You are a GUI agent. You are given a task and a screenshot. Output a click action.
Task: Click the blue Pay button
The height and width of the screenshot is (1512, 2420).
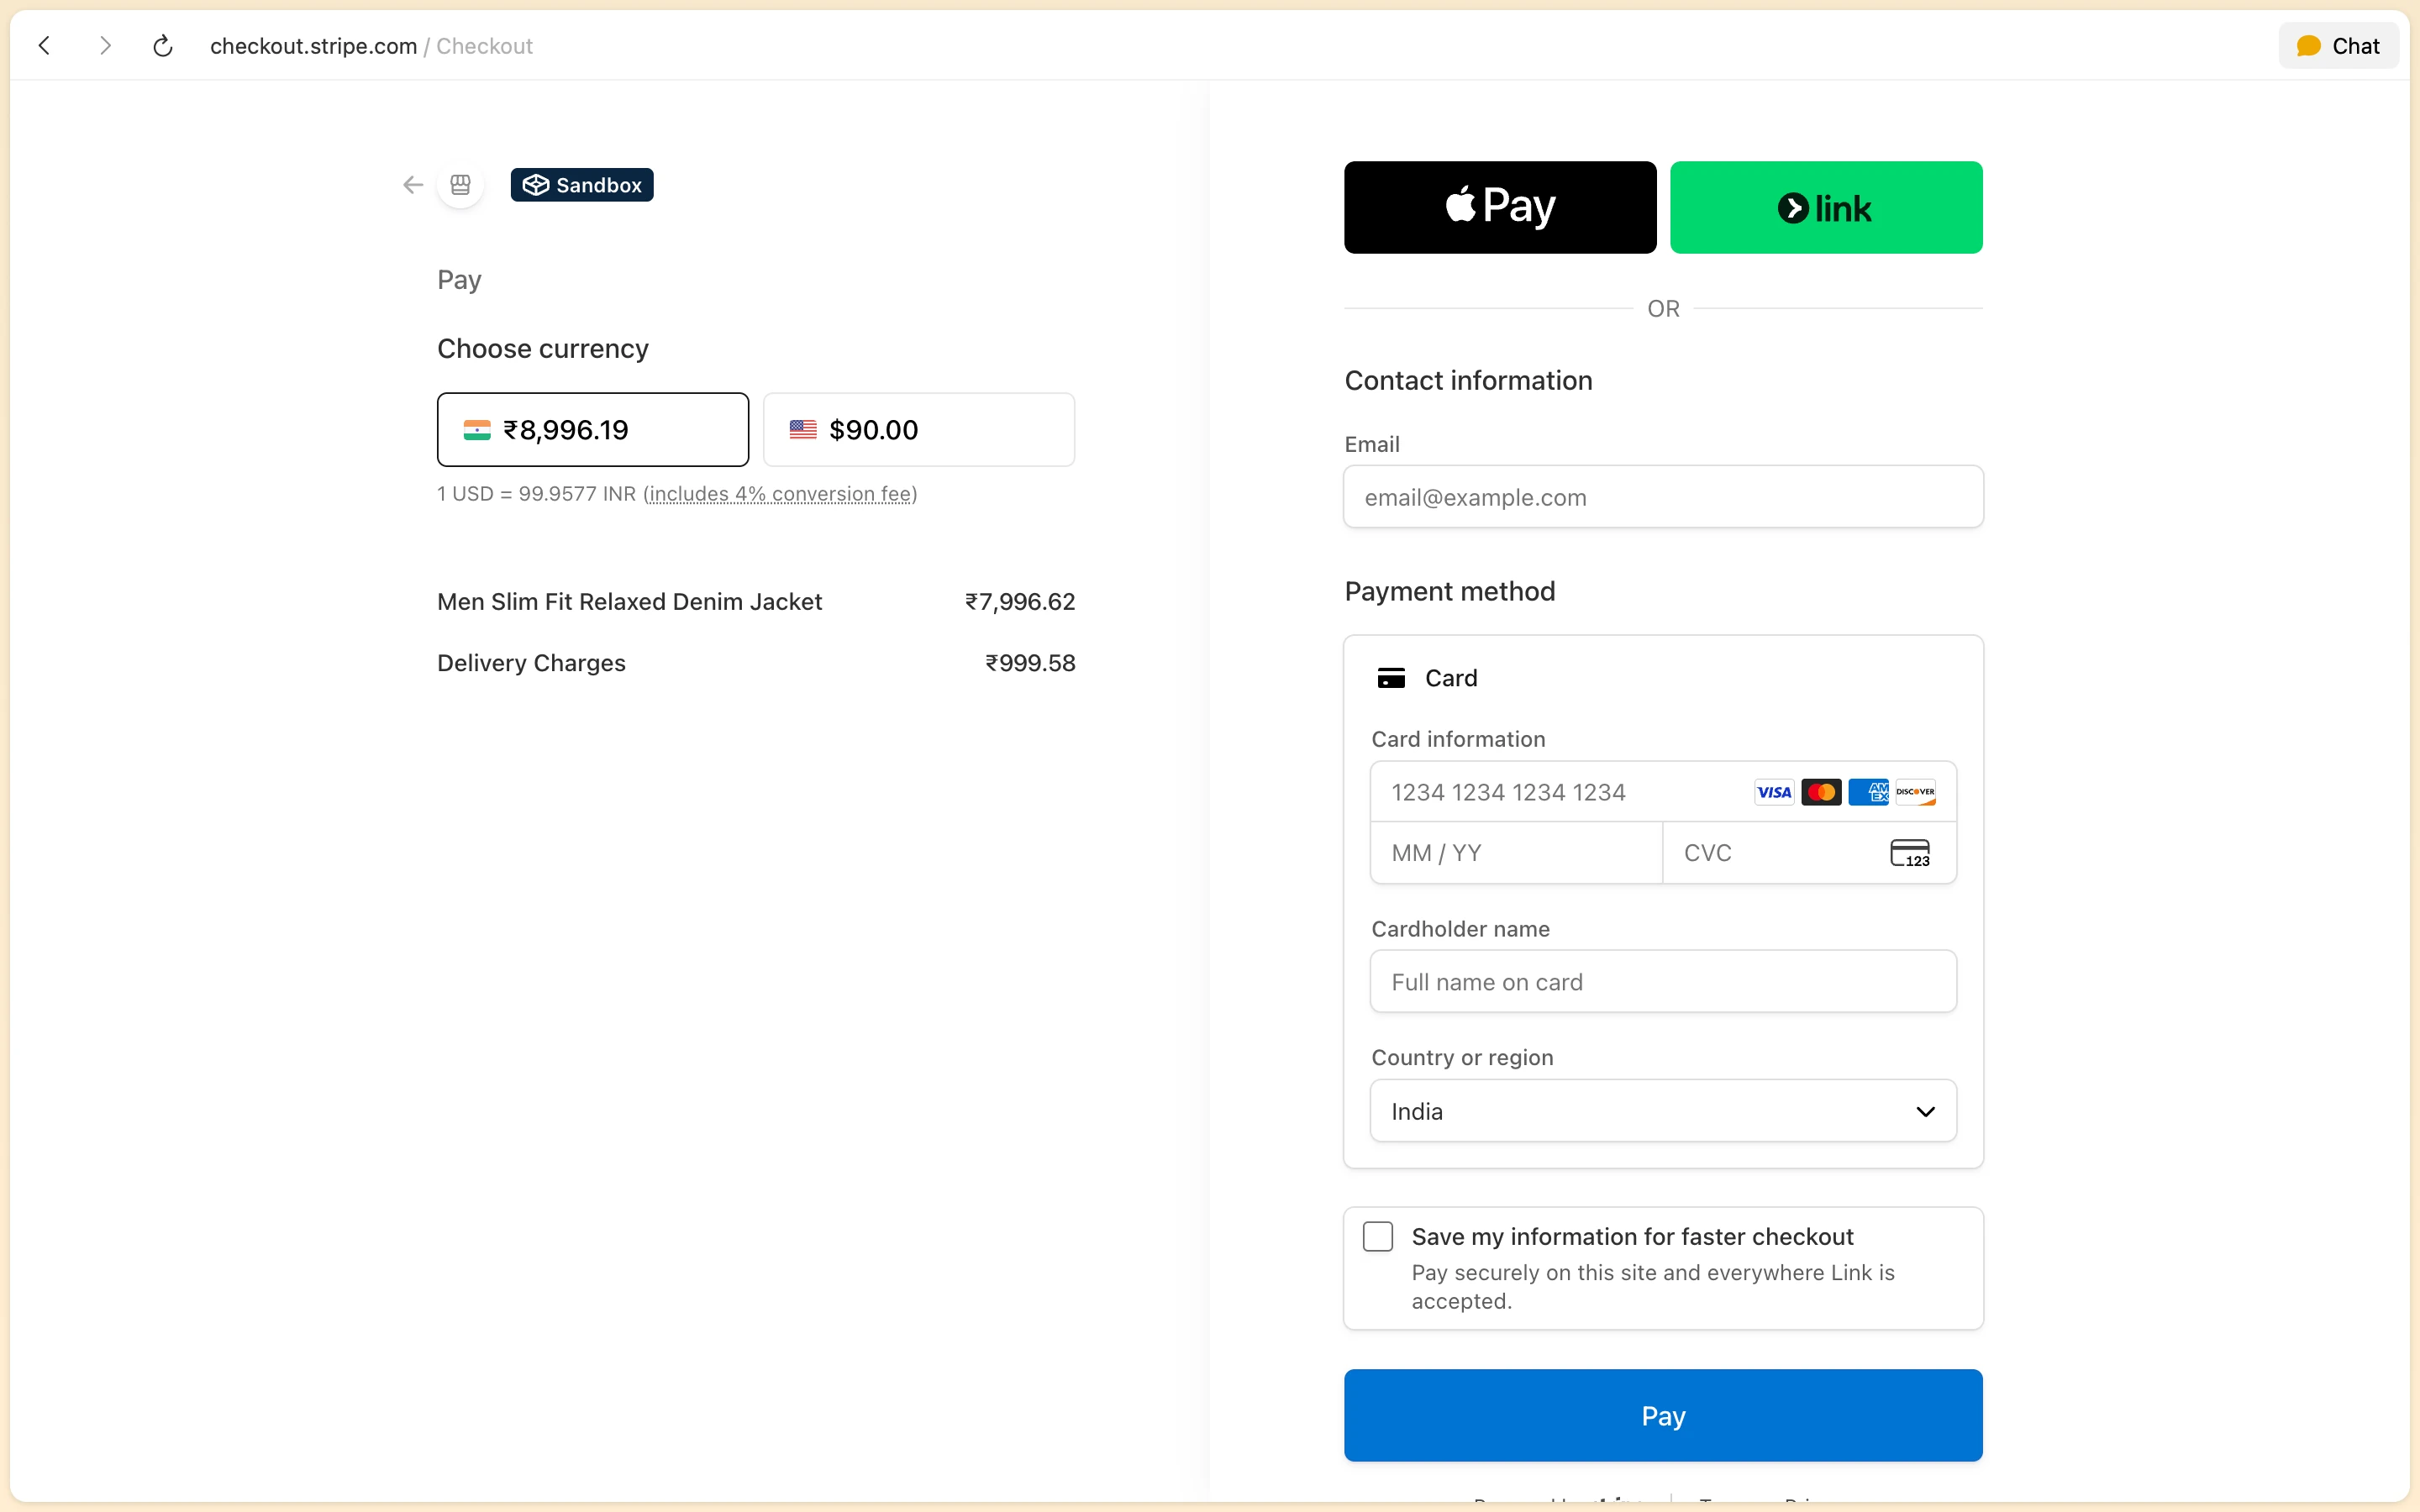(x=1663, y=1416)
